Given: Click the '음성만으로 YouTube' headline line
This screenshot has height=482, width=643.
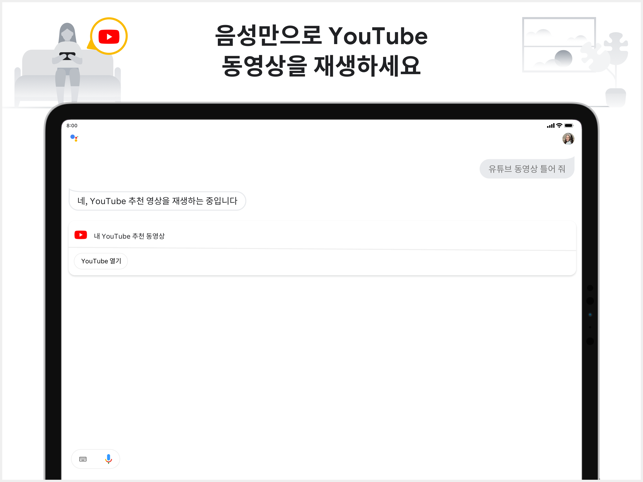Looking at the screenshot, I should click(321, 36).
